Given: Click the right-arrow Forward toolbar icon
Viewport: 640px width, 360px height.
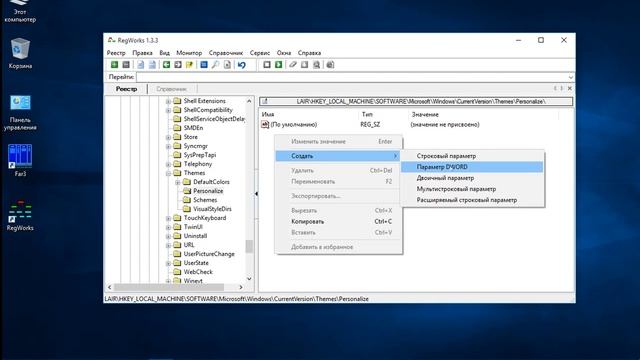Looking at the screenshot, I should 178,64.
